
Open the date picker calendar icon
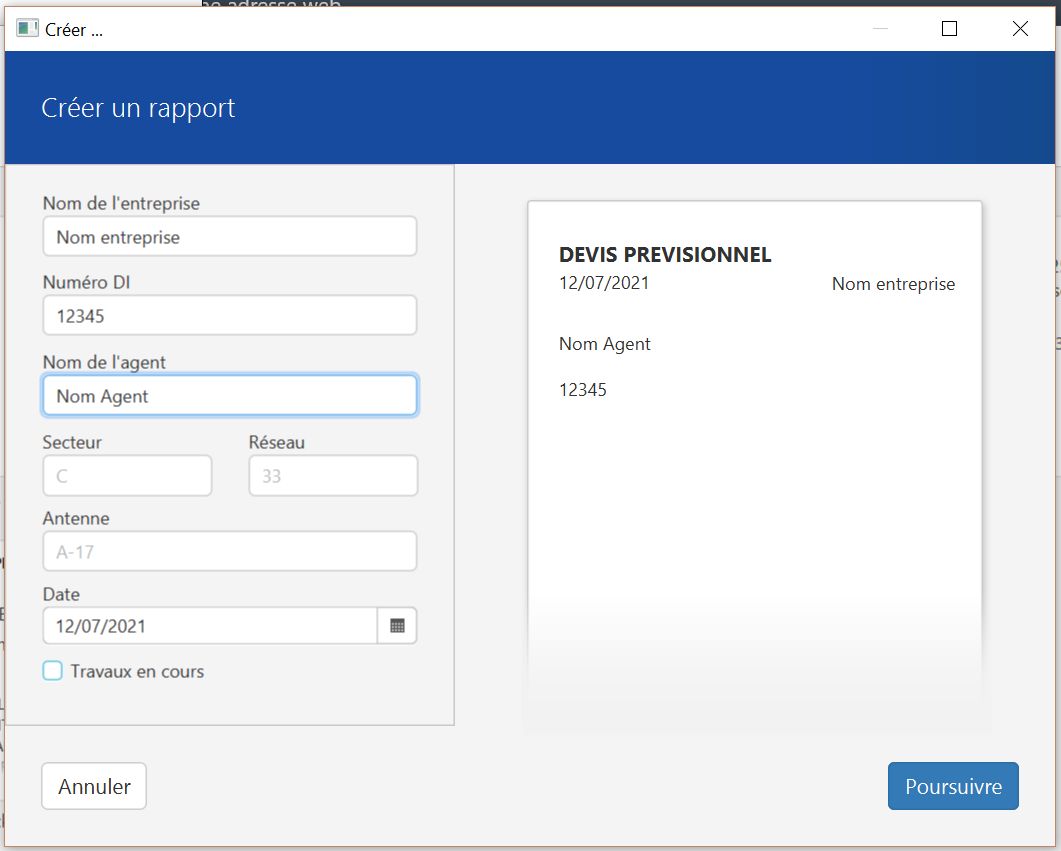[x=397, y=626]
